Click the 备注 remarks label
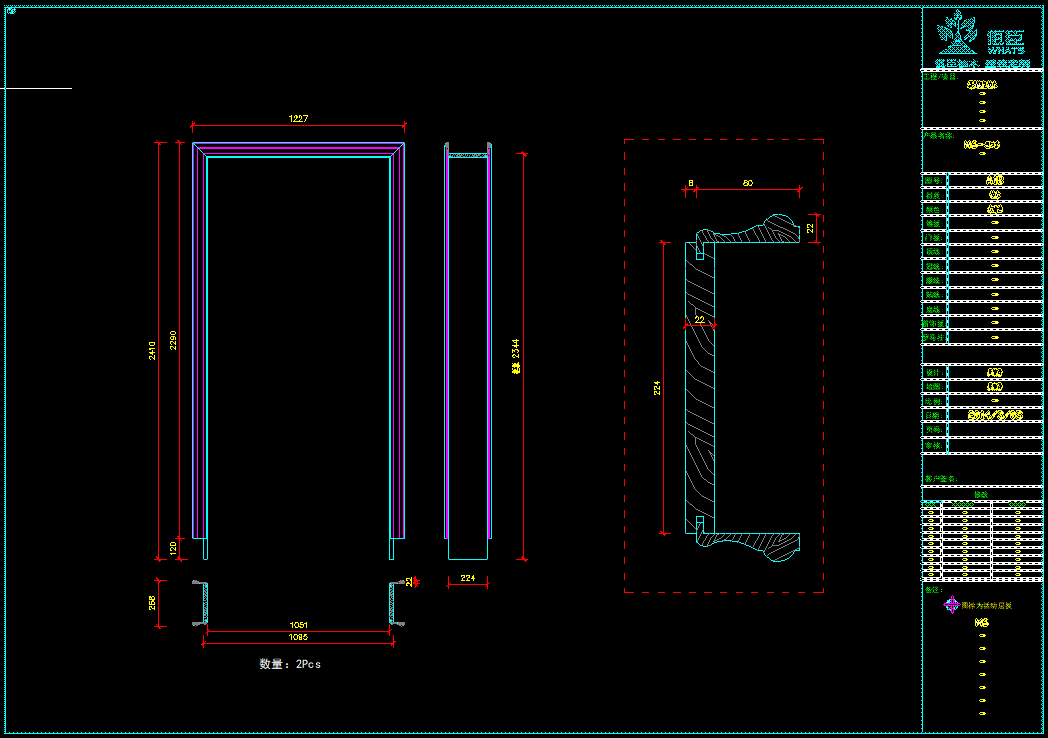The width and height of the screenshot is (1048, 738). pos(934,590)
